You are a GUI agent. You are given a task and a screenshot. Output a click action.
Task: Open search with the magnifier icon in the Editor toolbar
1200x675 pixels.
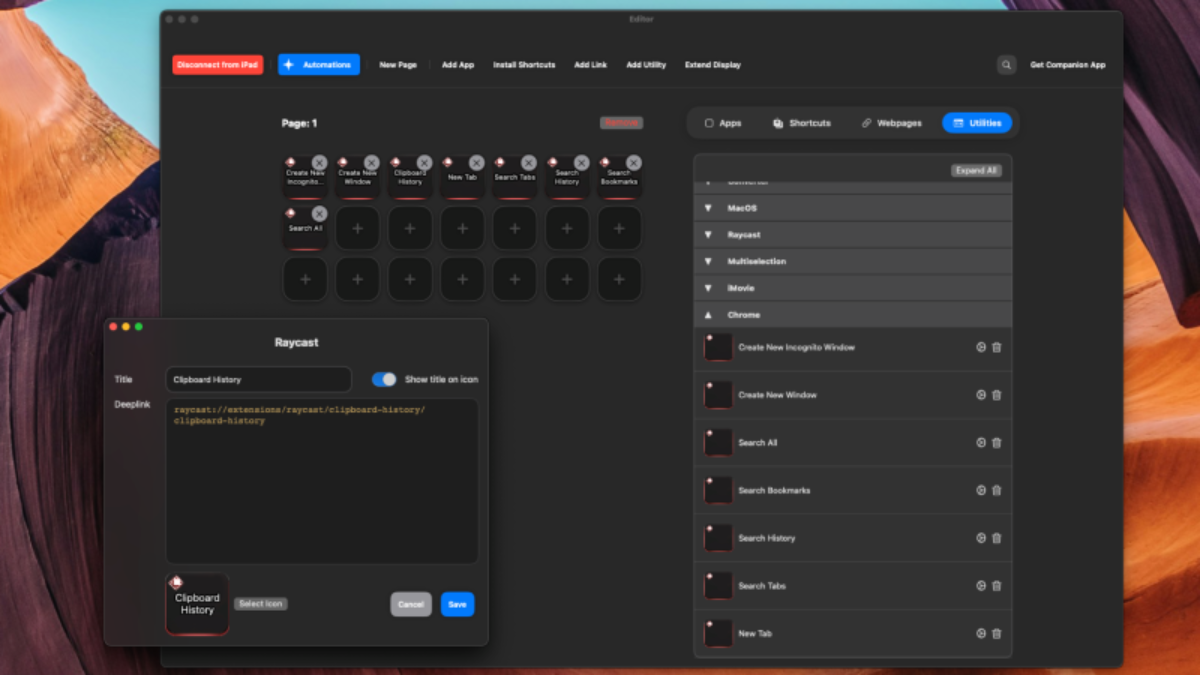(x=1006, y=65)
